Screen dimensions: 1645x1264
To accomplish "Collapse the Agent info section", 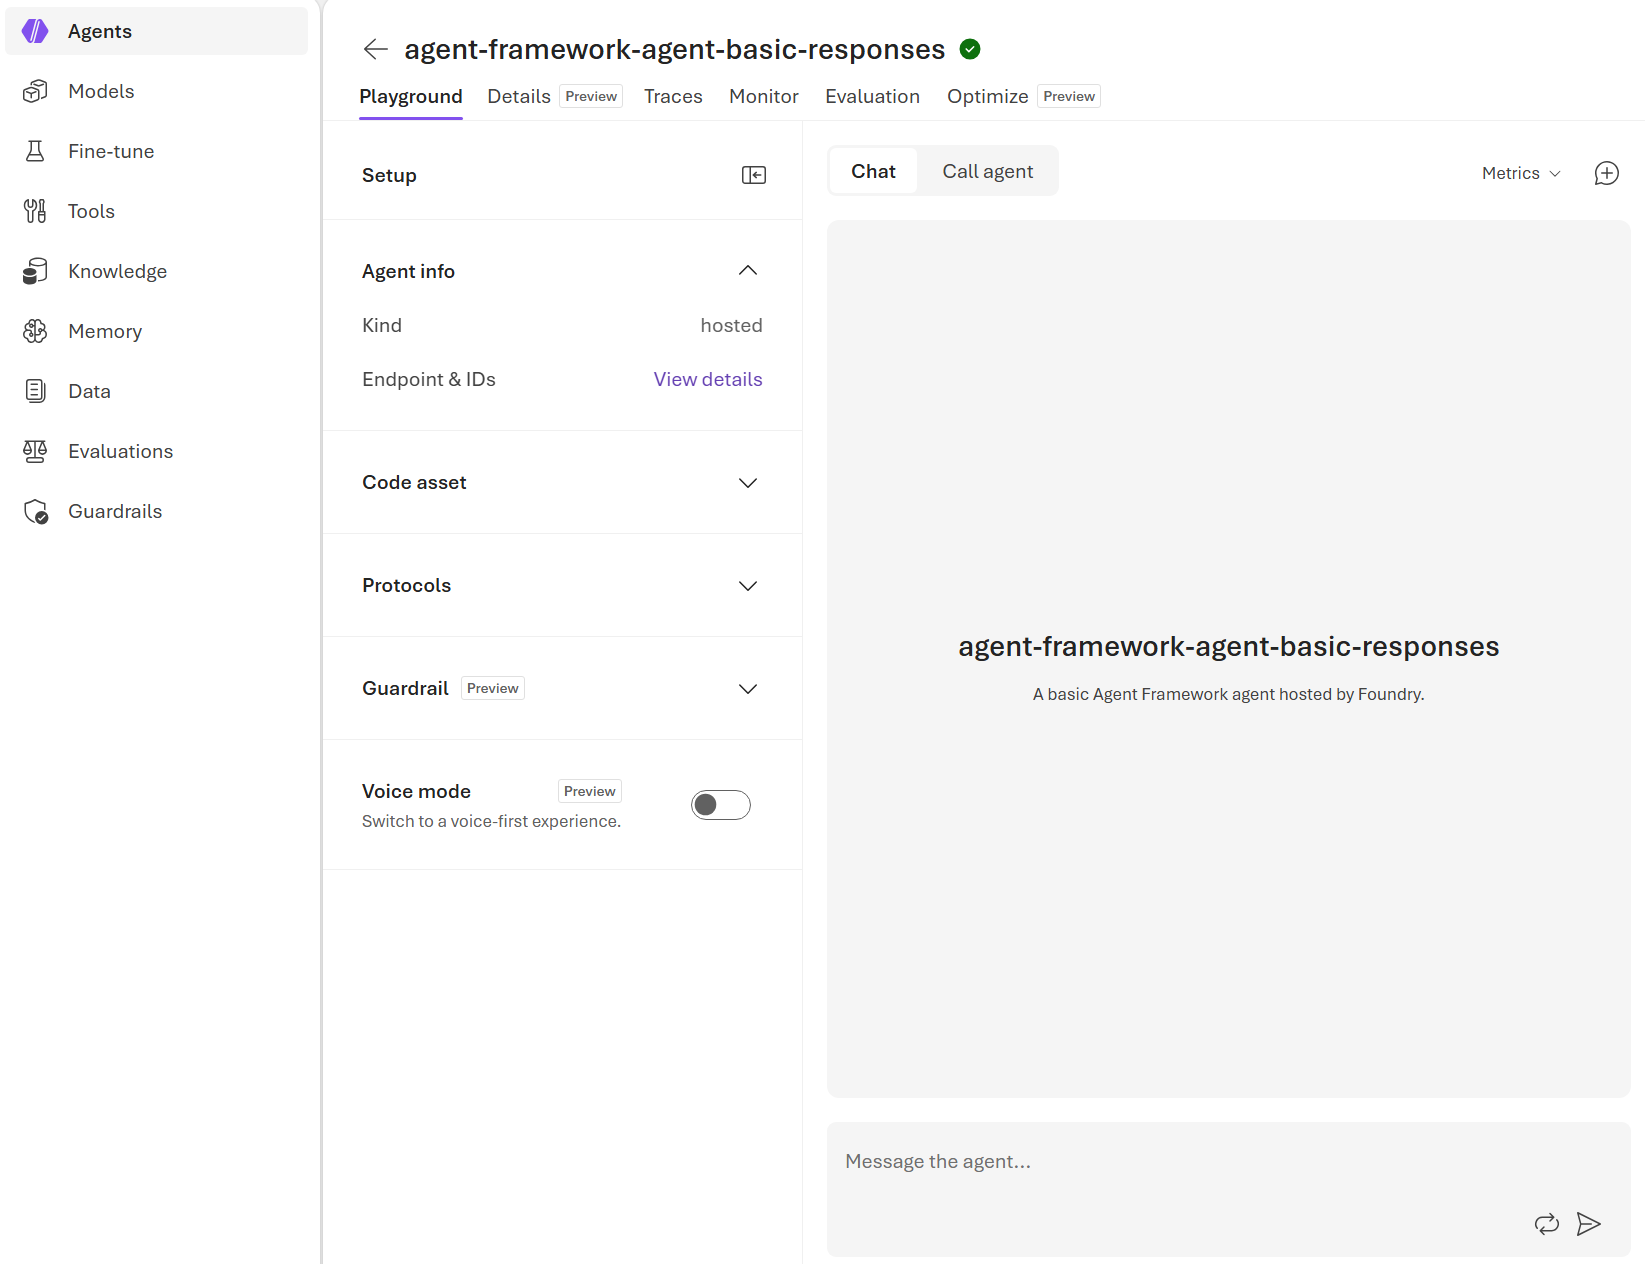I will [748, 271].
